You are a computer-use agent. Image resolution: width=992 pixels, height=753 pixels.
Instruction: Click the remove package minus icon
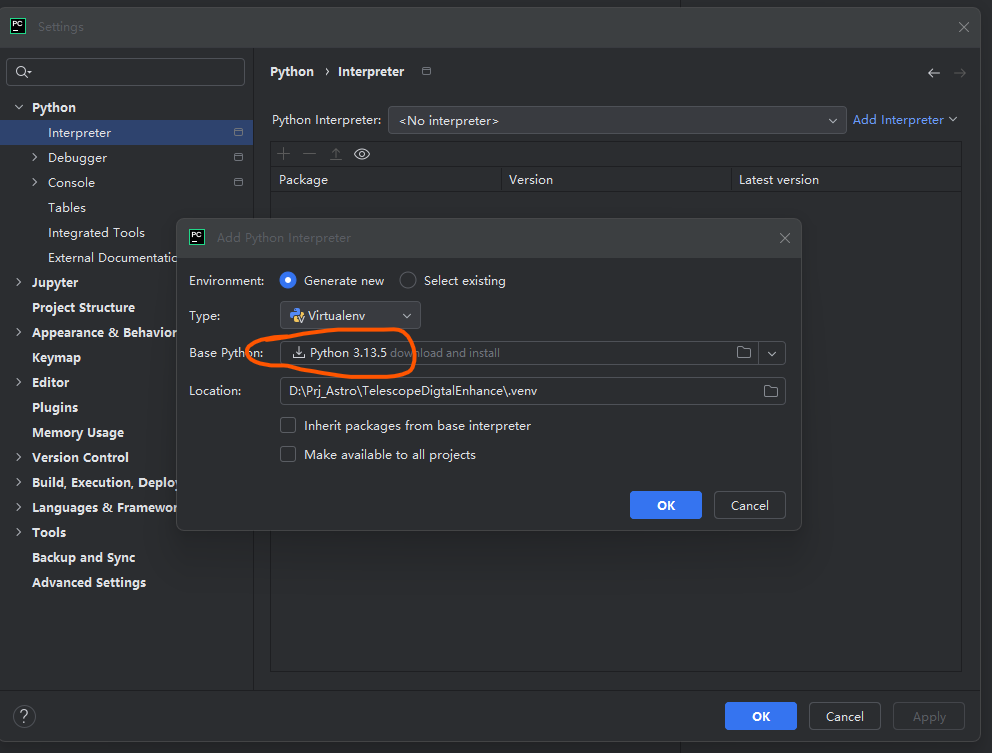[x=309, y=154]
